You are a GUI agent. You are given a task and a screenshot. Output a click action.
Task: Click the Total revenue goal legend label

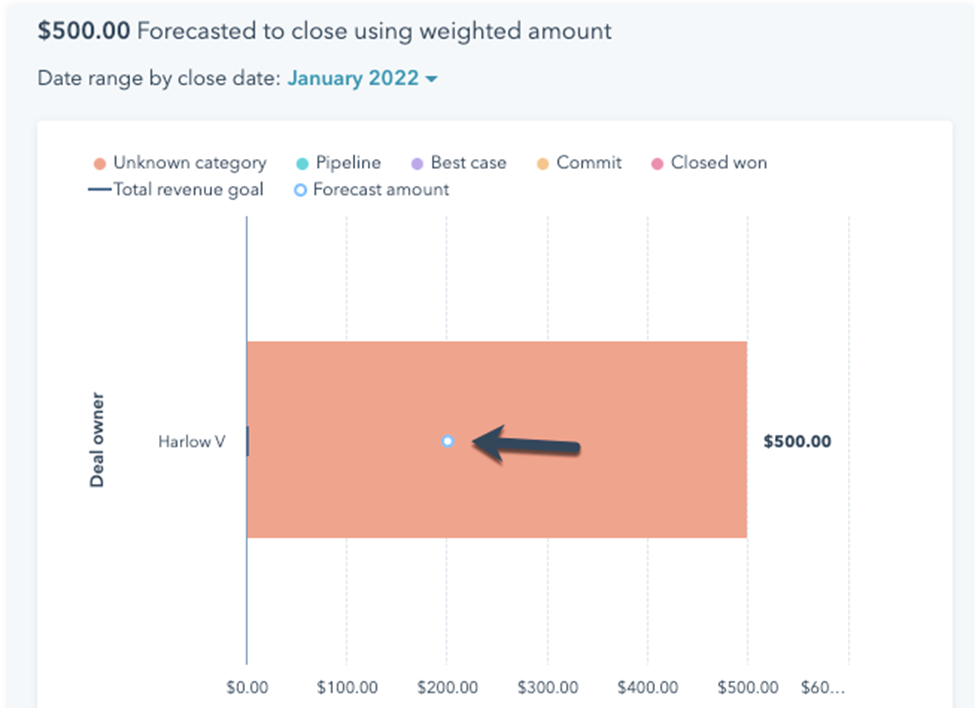(188, 189)
